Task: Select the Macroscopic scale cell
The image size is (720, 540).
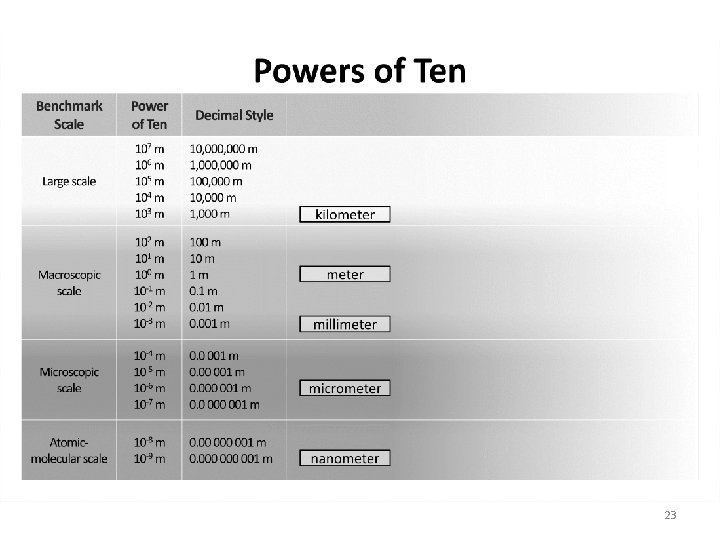Action: coord(69,283)
